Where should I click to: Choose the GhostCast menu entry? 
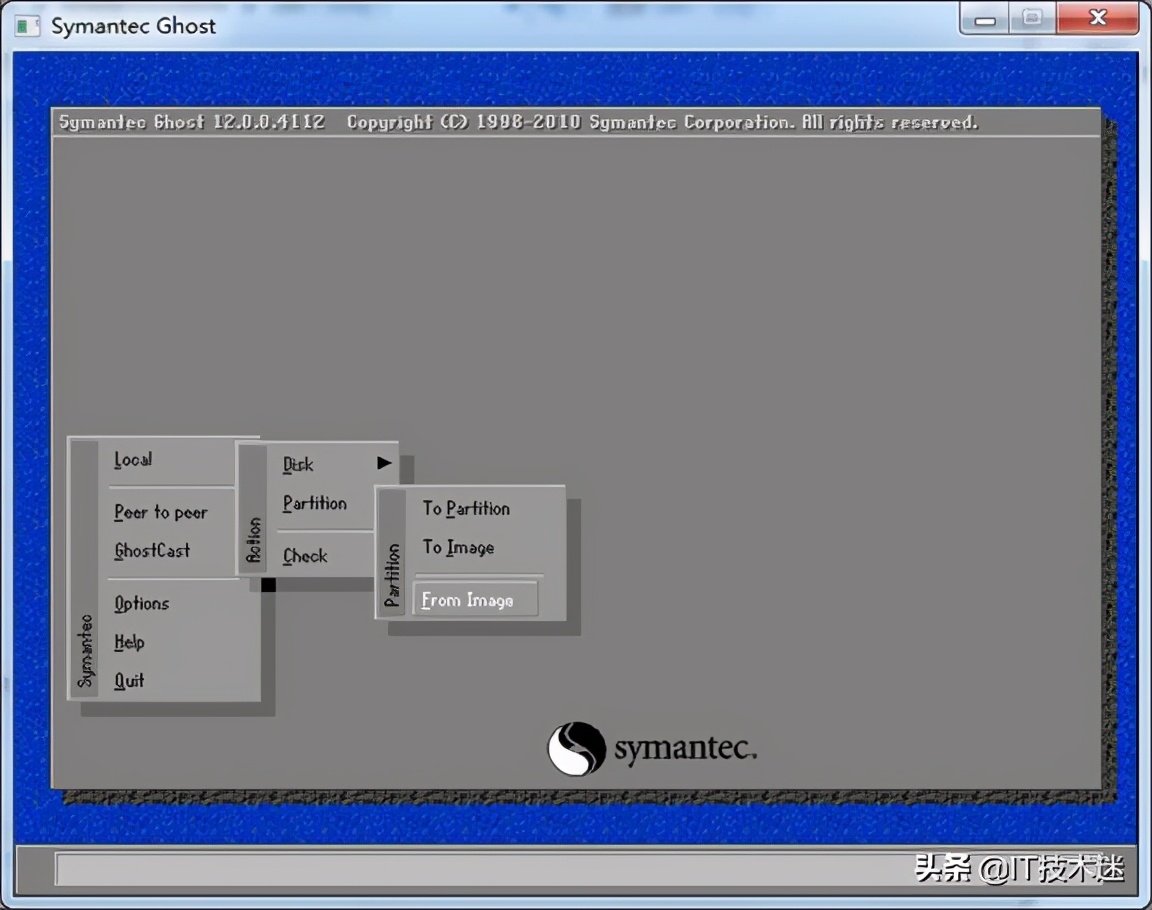pos(152,550)
